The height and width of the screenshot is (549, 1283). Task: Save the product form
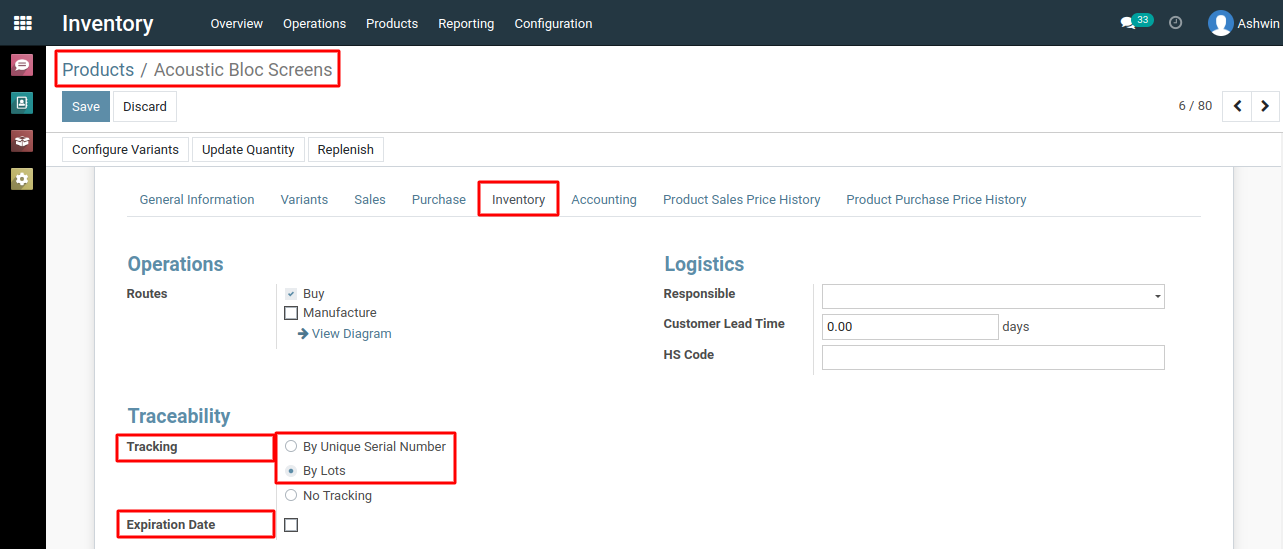(86, 107)
